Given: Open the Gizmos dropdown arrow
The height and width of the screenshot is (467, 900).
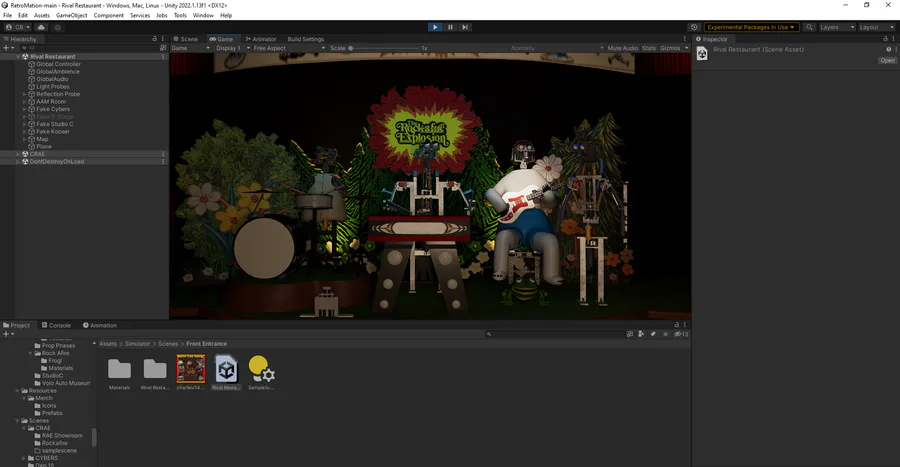Looking at the screenshot, I should [x=686, y=48].
